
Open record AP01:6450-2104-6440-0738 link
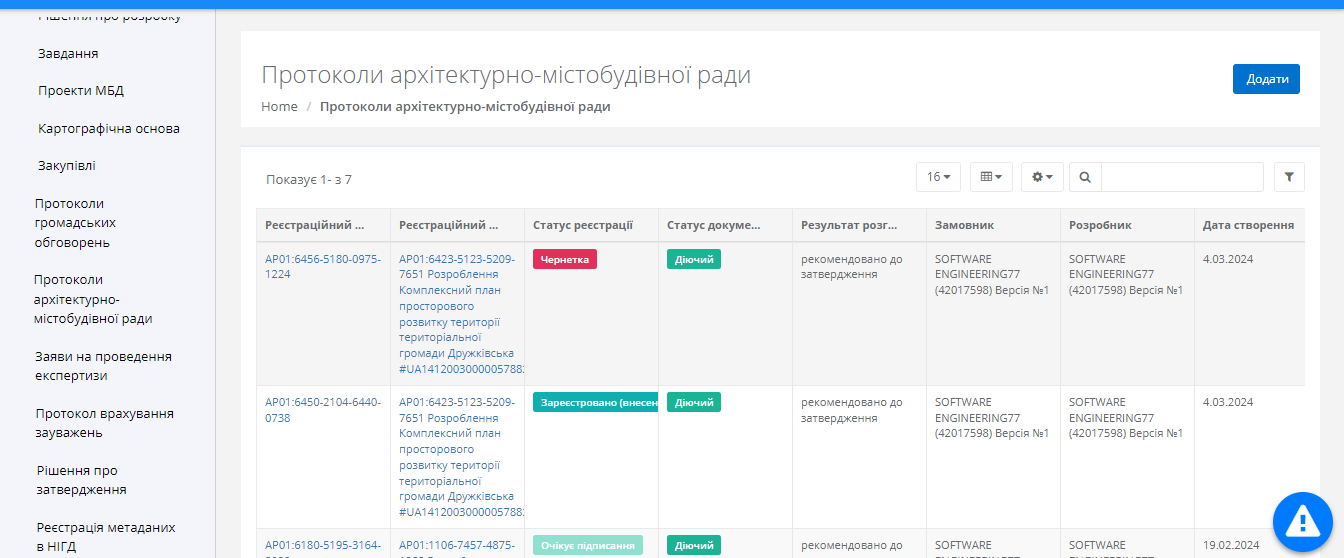322,409
